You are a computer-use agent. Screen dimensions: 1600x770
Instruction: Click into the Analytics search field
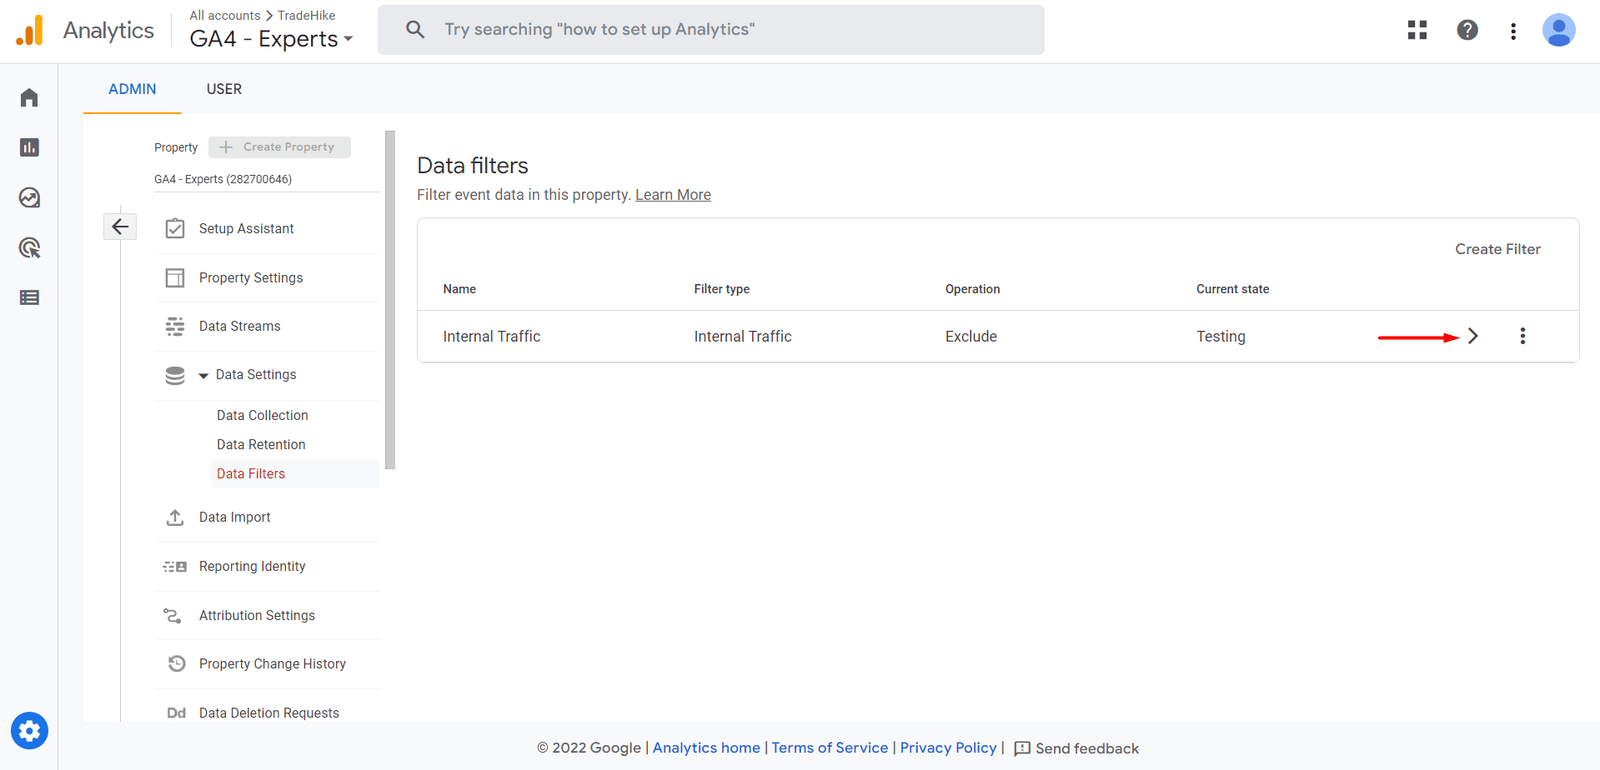[x=711, y=30]
